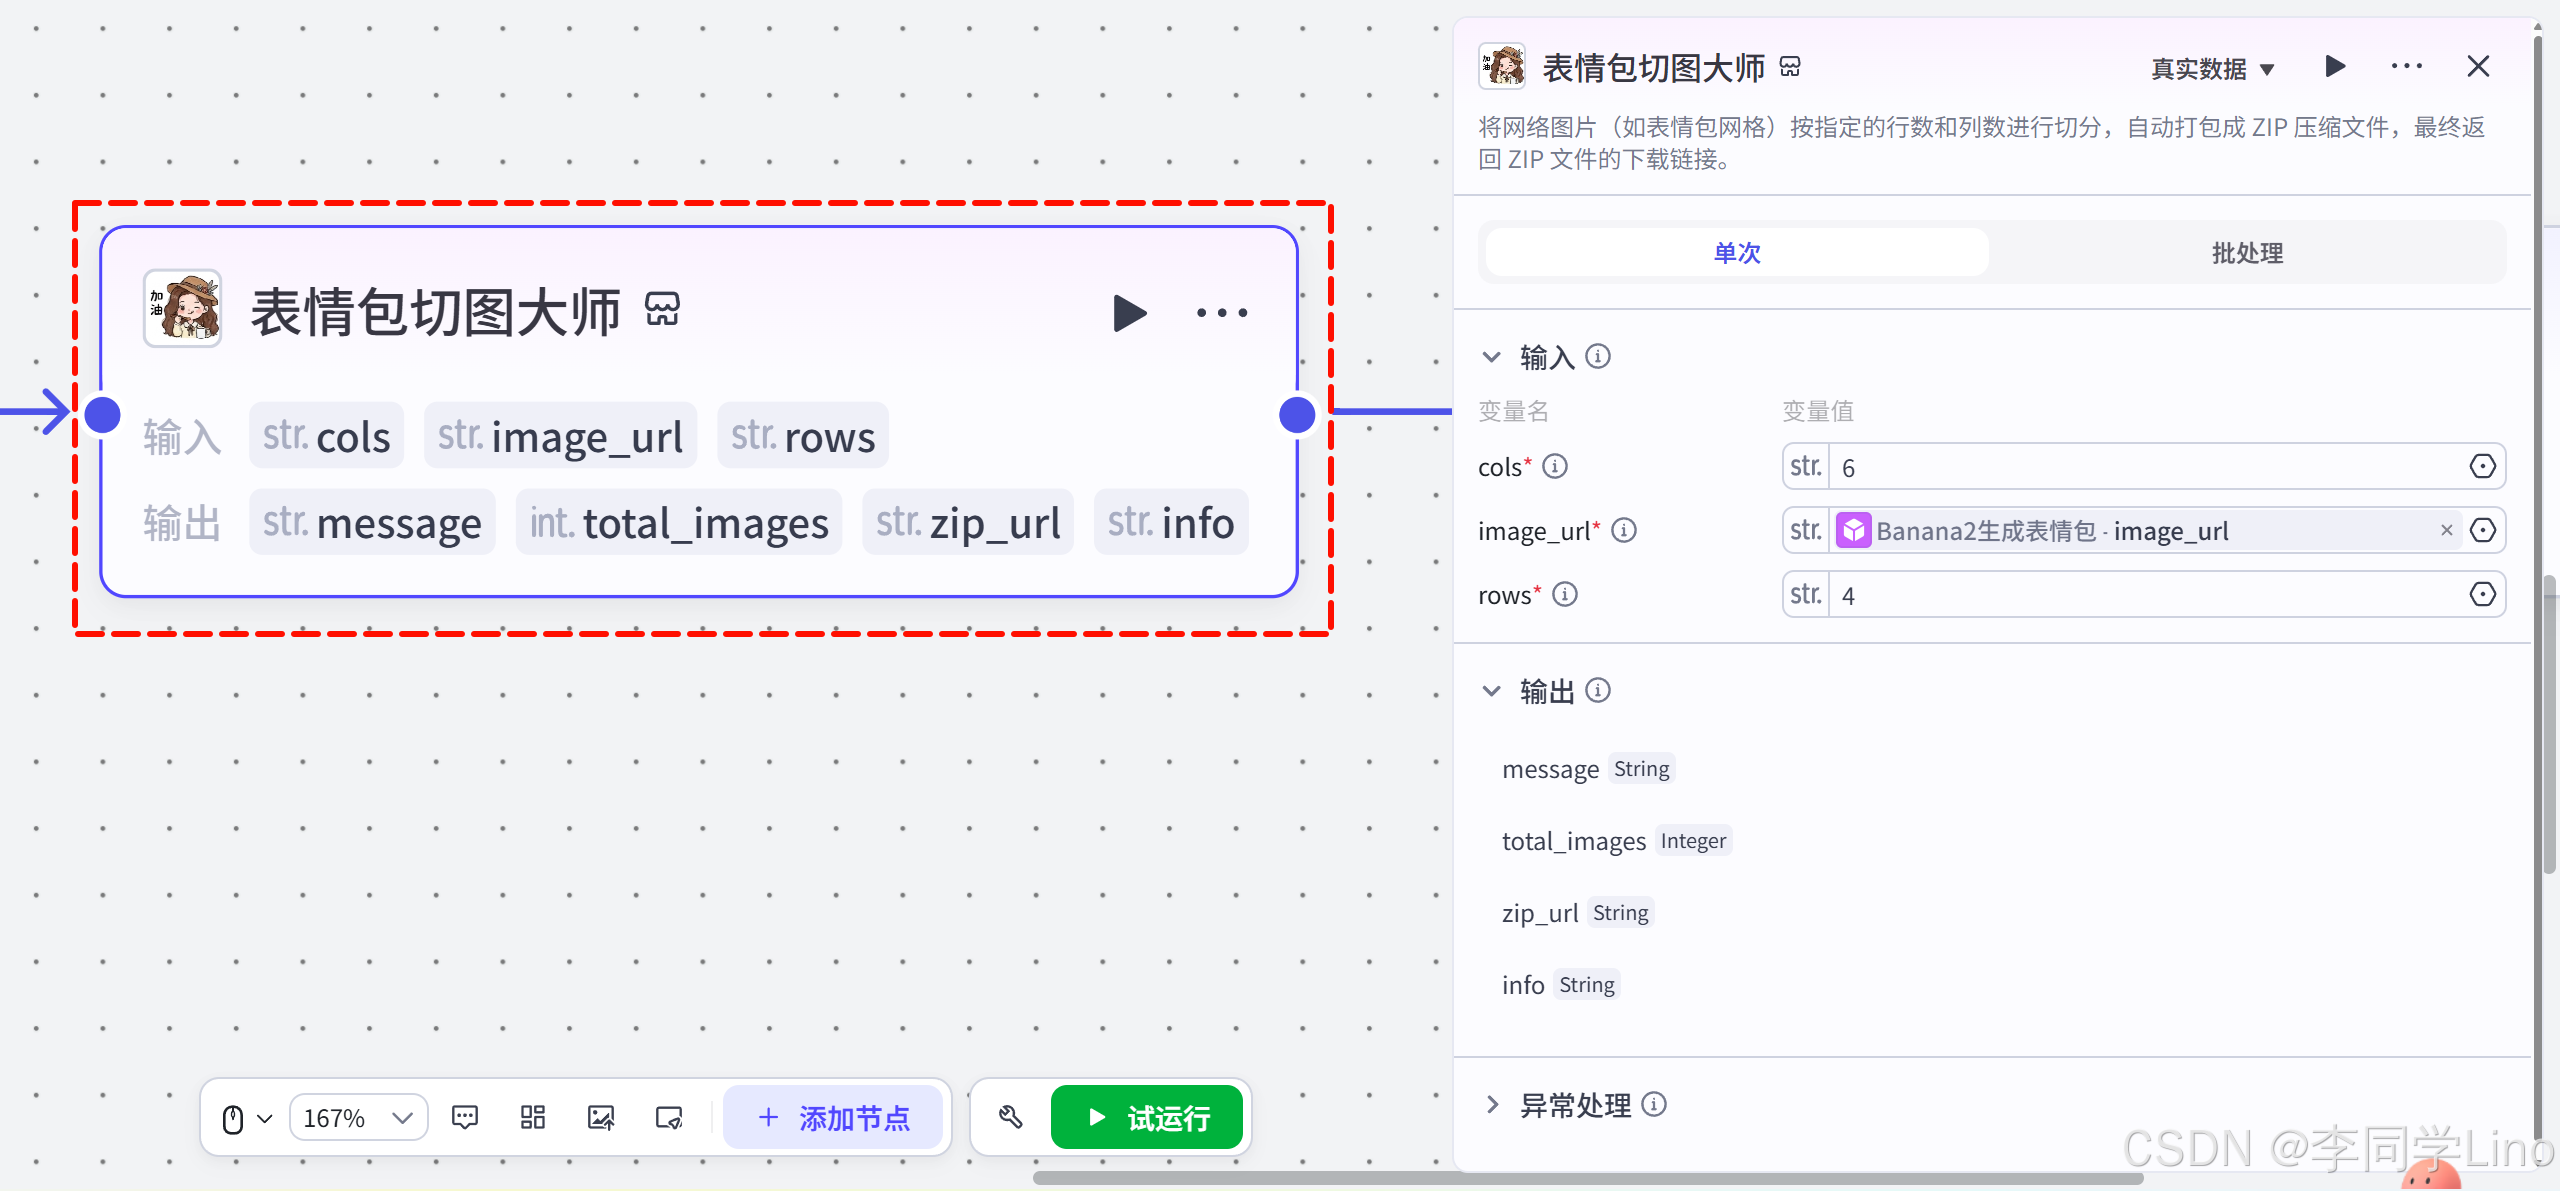Screen dimensions: 2560x1191
Task: Click the variable selector icon in the rows field
Action: tap(2482, 595)
